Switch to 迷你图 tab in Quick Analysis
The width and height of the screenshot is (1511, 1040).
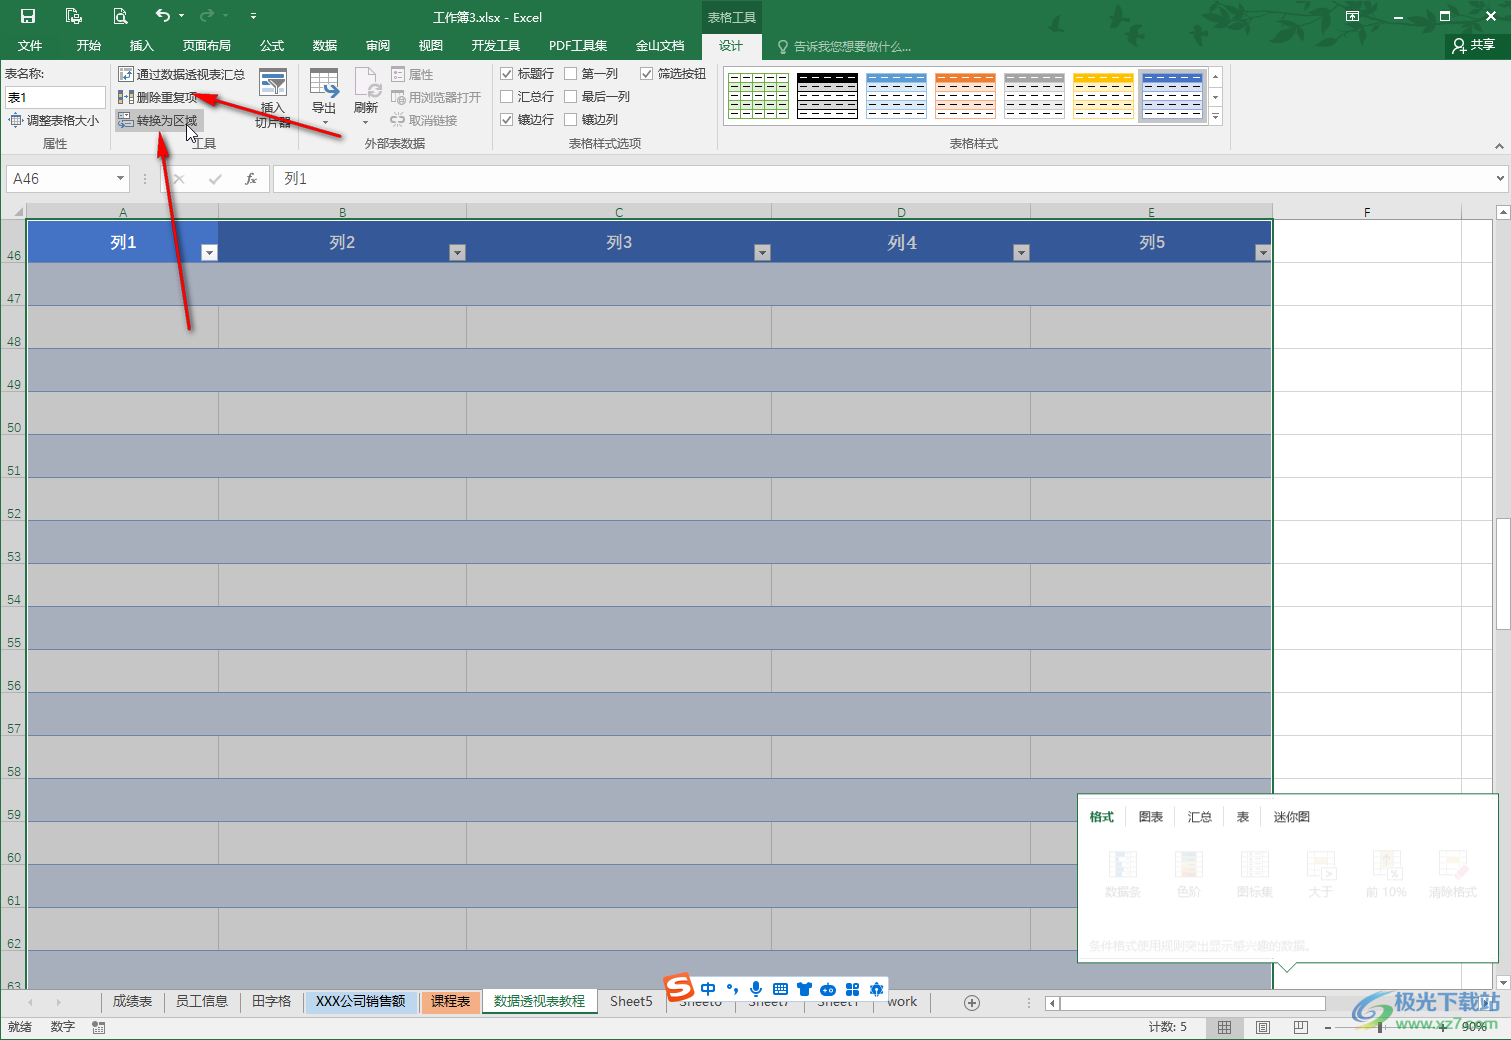click(1291, 817)
